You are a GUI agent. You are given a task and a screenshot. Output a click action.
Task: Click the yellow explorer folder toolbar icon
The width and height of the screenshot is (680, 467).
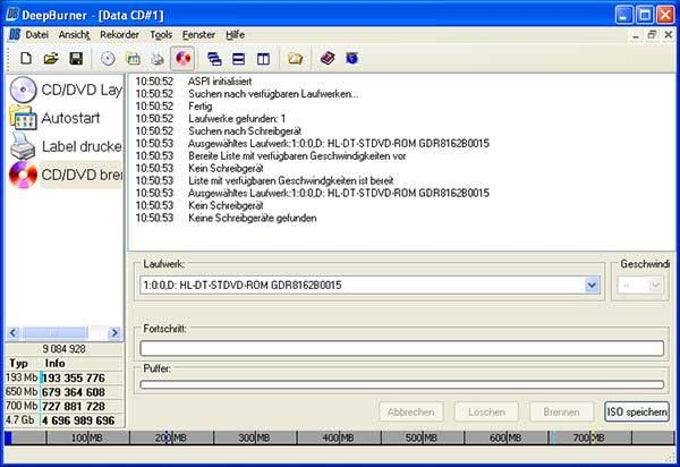tap(295, 58)
